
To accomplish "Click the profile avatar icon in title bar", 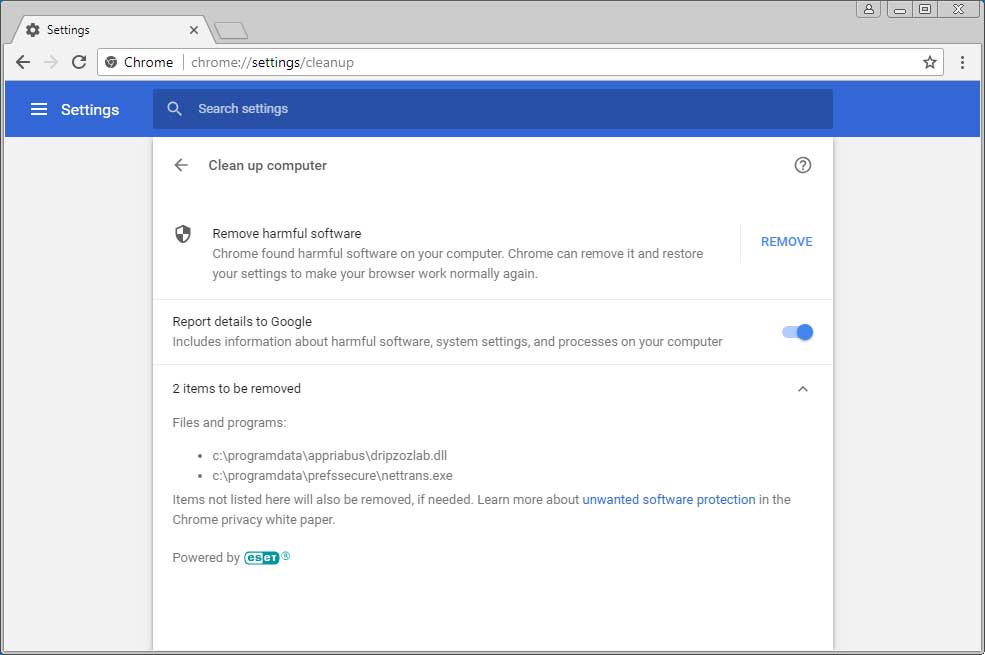I will click(868, 9).
